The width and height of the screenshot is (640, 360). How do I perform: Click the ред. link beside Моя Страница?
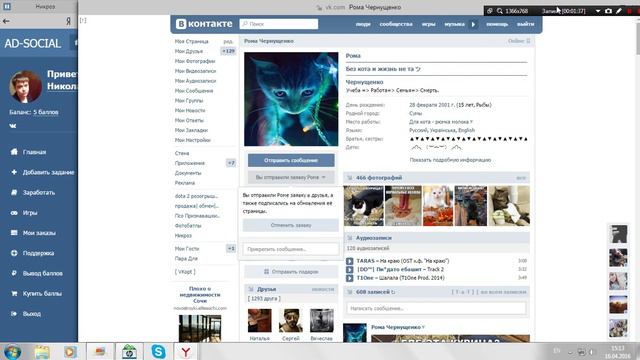(228, 41)
